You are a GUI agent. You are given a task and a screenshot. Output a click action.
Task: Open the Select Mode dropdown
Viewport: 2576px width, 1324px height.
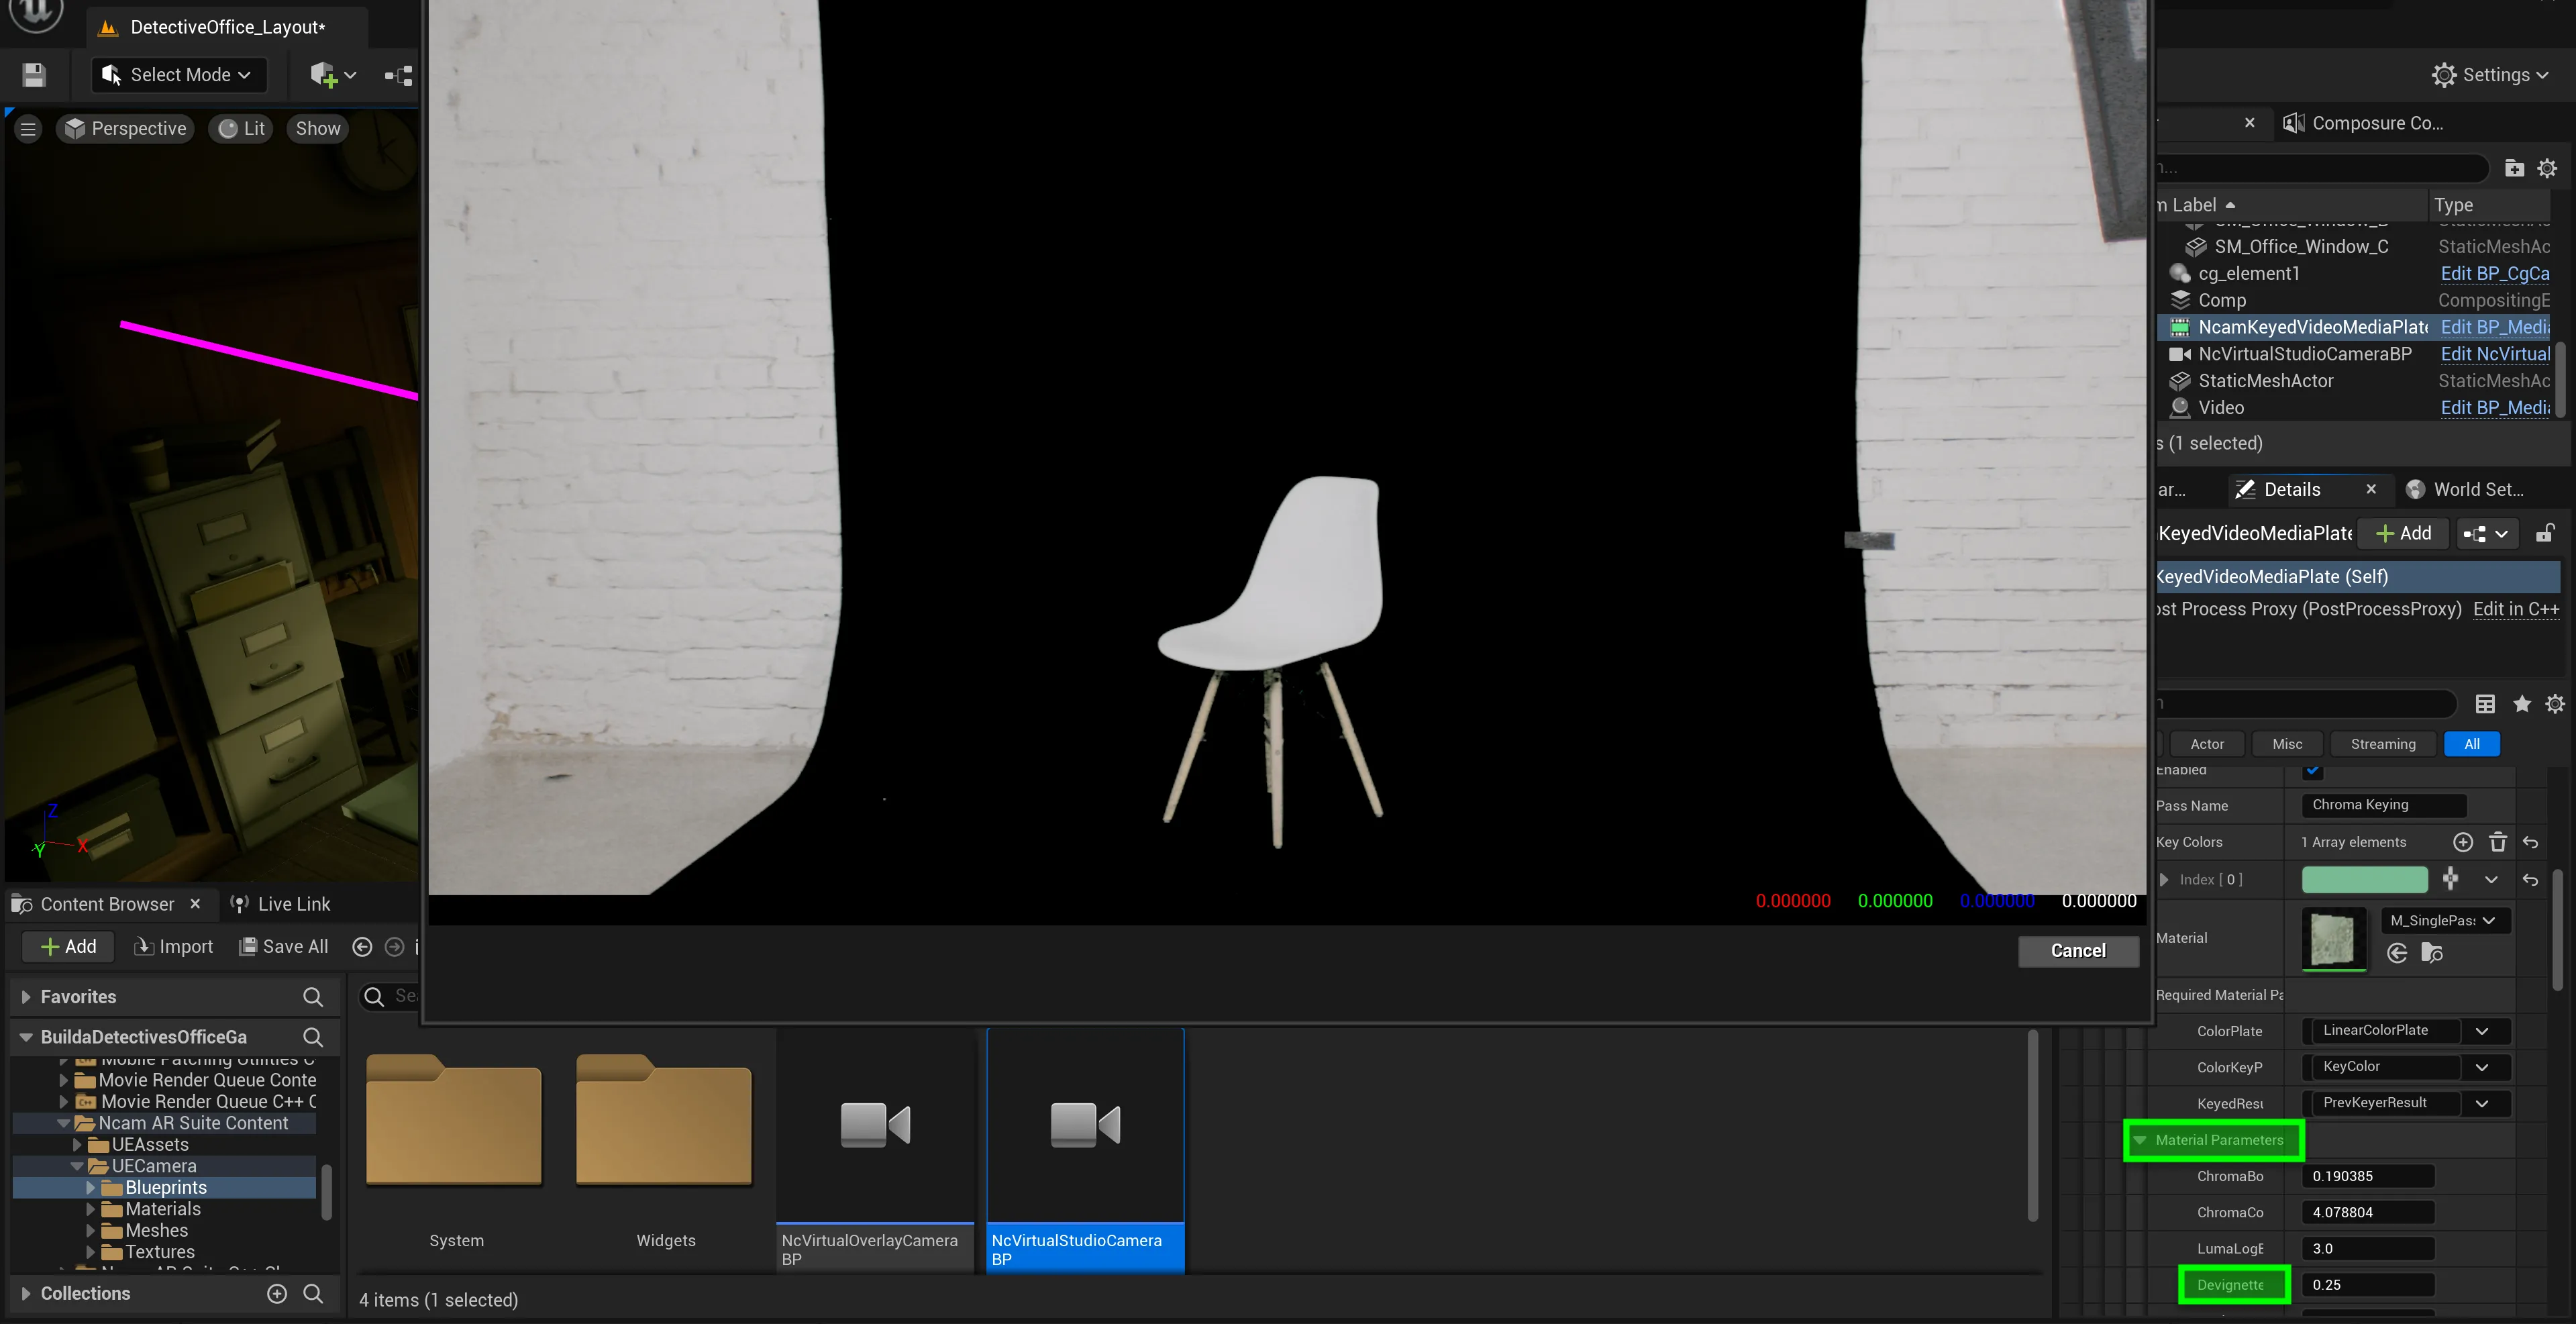[179, 75]
